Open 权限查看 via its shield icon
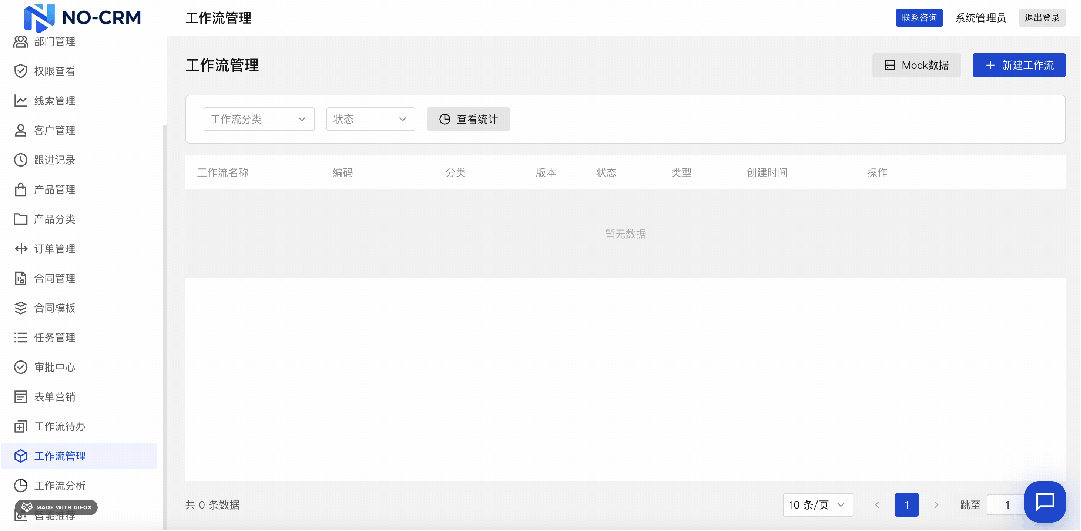Screen dimensions: 1081x531 pos(21,71)
